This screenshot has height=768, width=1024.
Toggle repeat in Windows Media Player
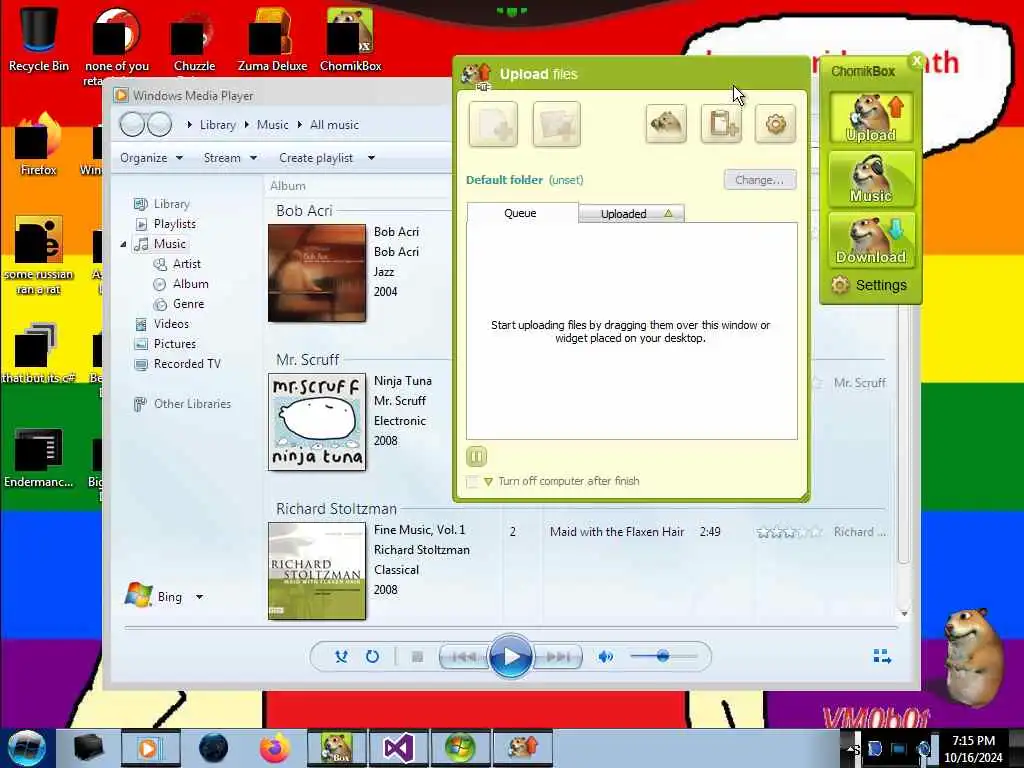coord(372,656)
